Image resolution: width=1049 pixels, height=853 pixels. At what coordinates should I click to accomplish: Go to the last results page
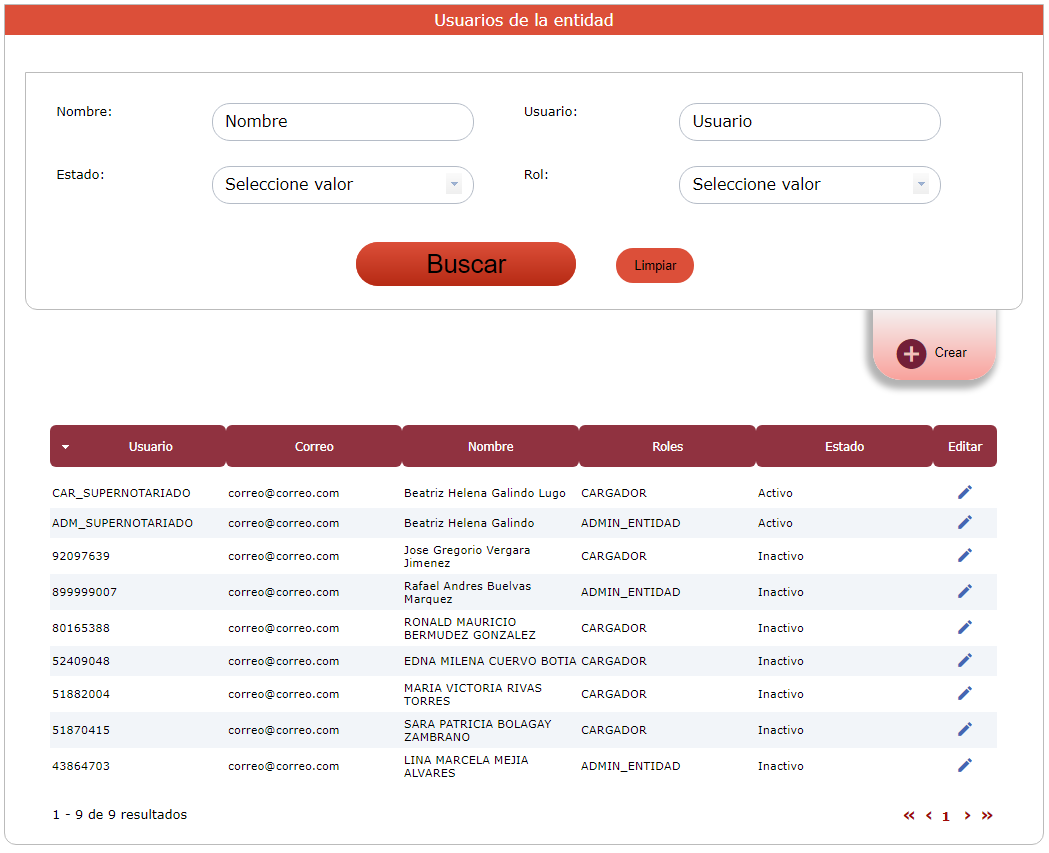tap(987, 816)
